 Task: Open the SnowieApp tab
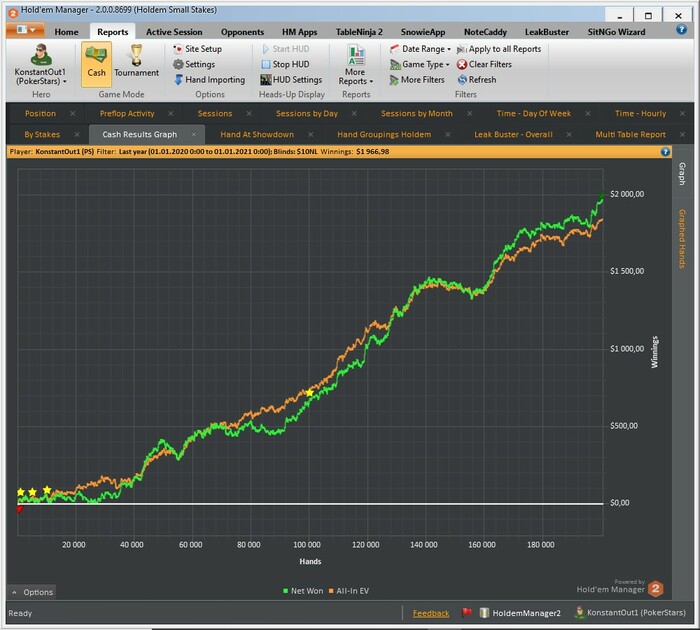[423, 32]
